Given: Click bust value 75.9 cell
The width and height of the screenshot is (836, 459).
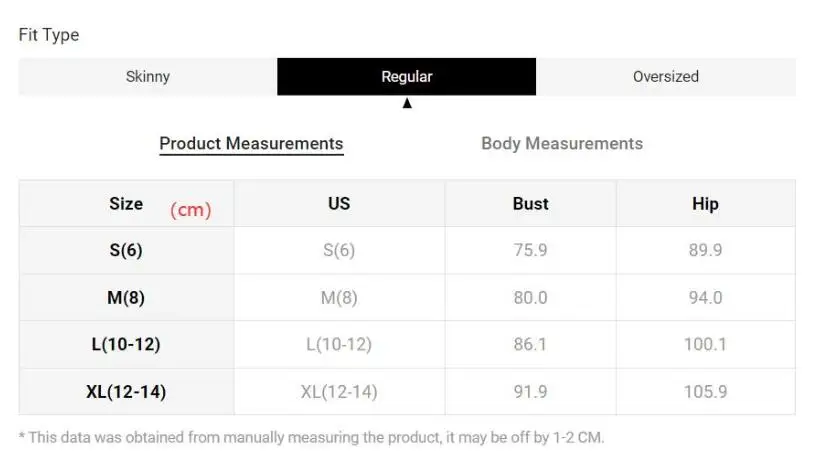Looking at the screenshot, I should pyautogui.click(x=530, y=251).
